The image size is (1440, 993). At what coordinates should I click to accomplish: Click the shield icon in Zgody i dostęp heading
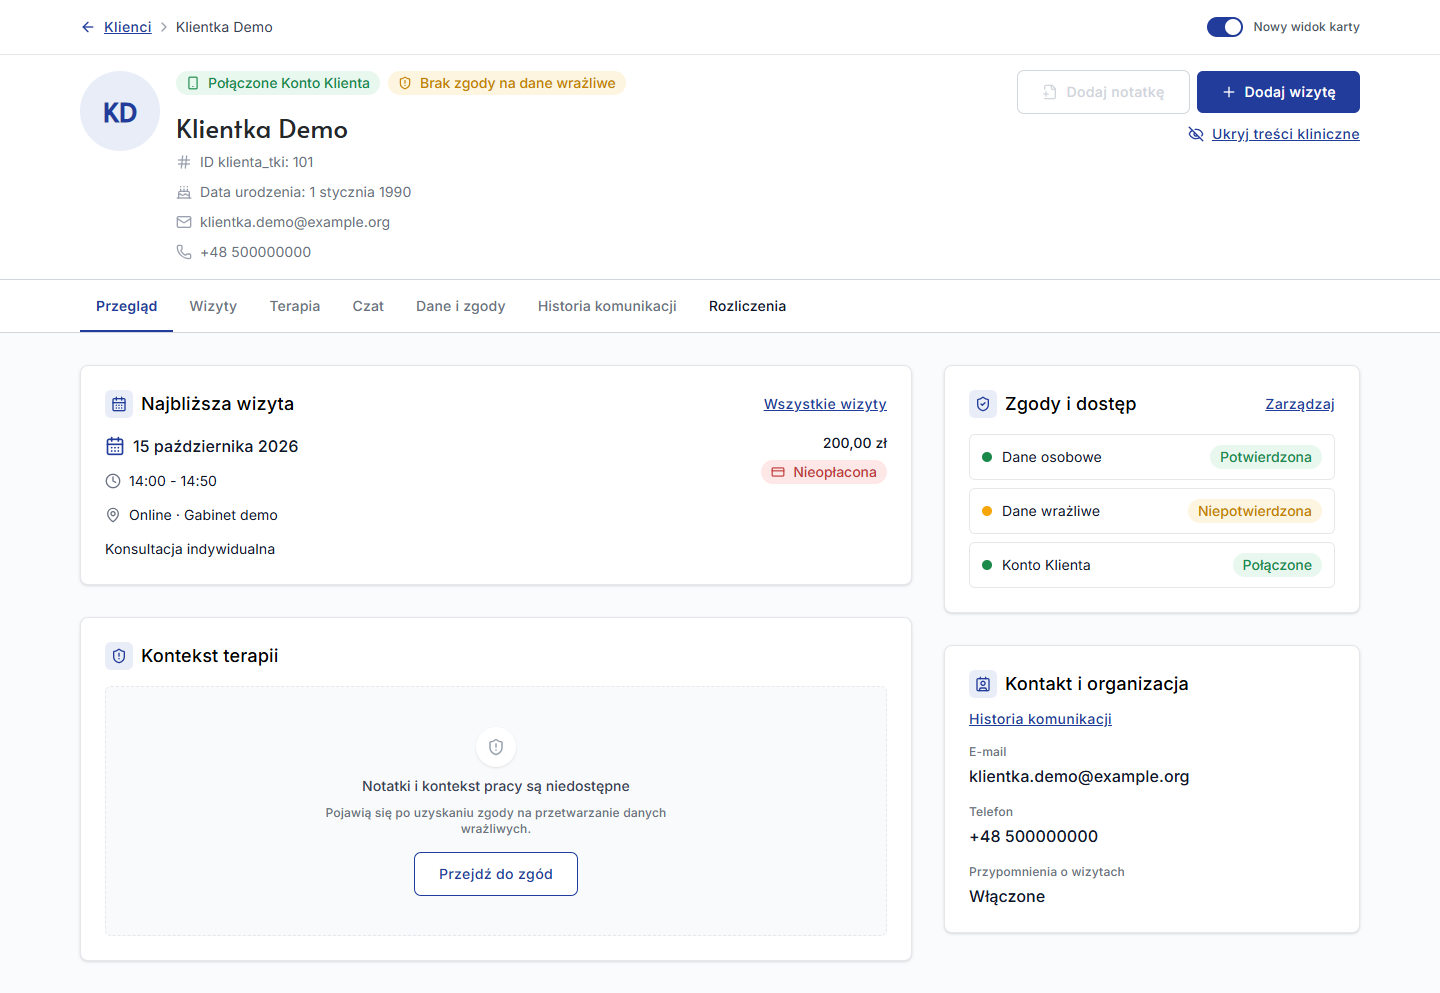coord(983,404)
